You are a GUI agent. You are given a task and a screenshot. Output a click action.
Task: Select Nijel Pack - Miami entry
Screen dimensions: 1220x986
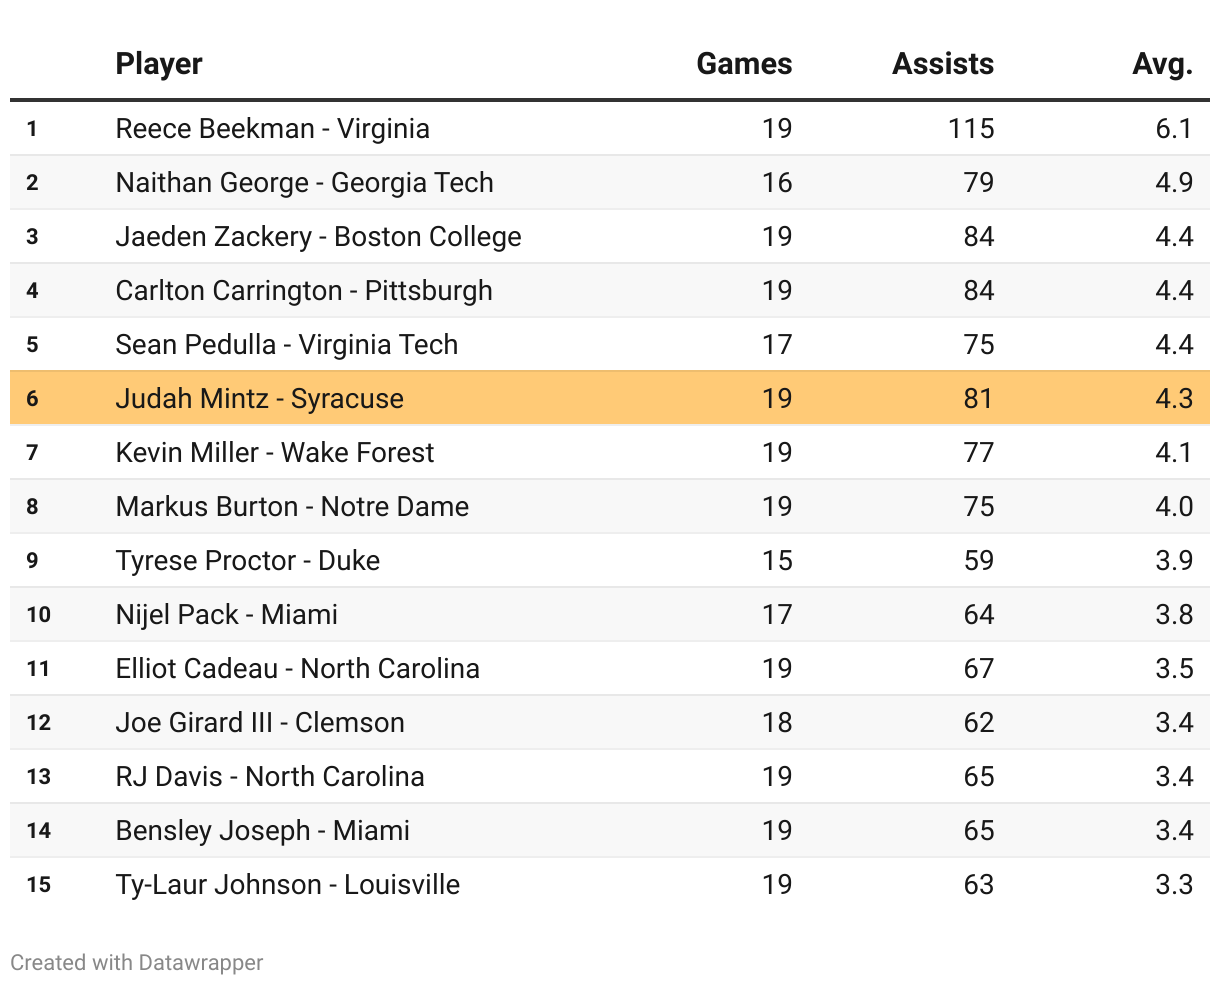[x=226, y=615]
